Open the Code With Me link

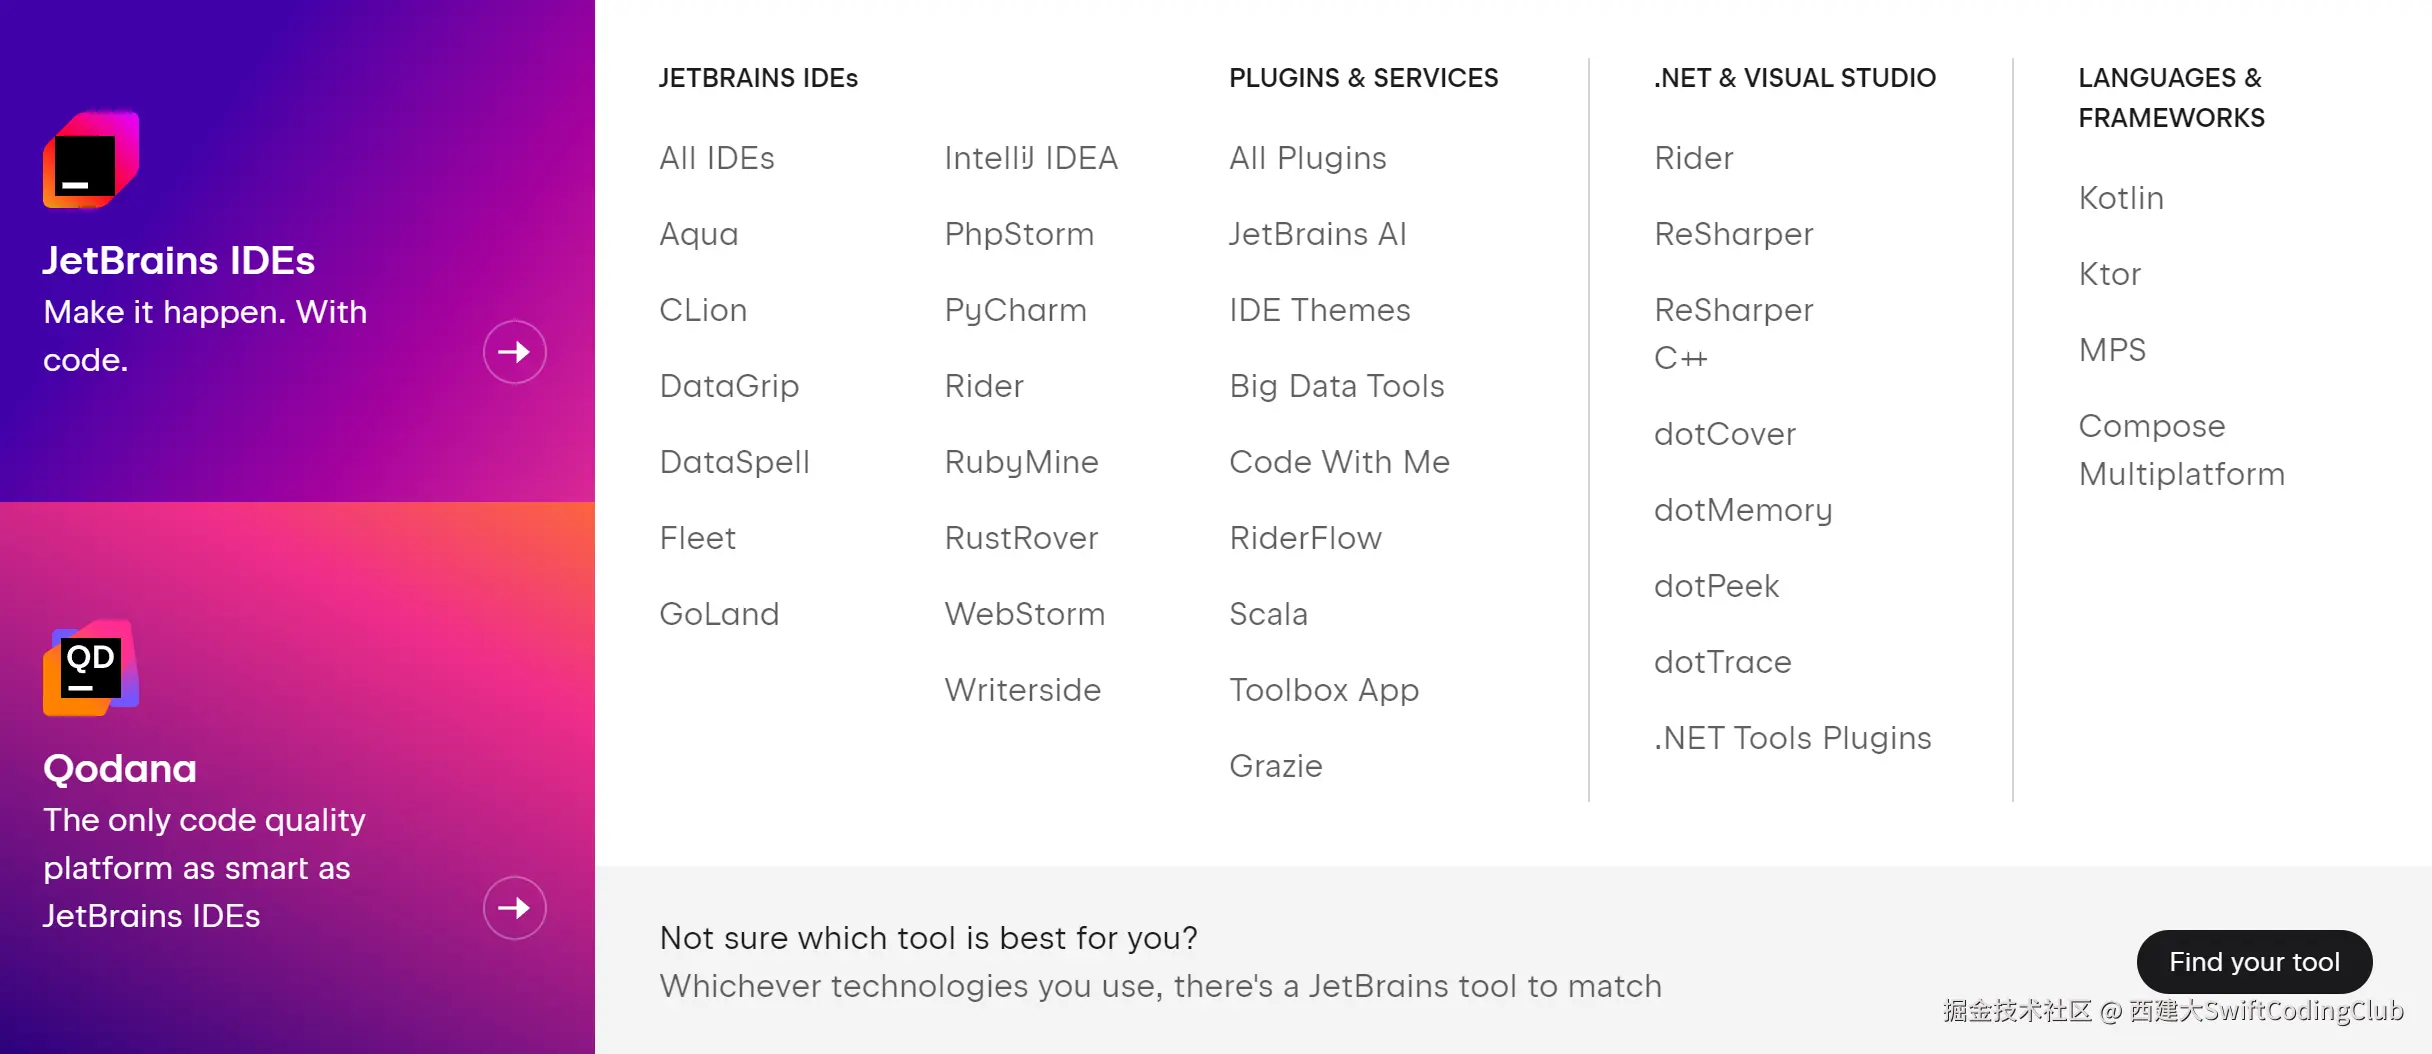click(x=1339, y=462)
